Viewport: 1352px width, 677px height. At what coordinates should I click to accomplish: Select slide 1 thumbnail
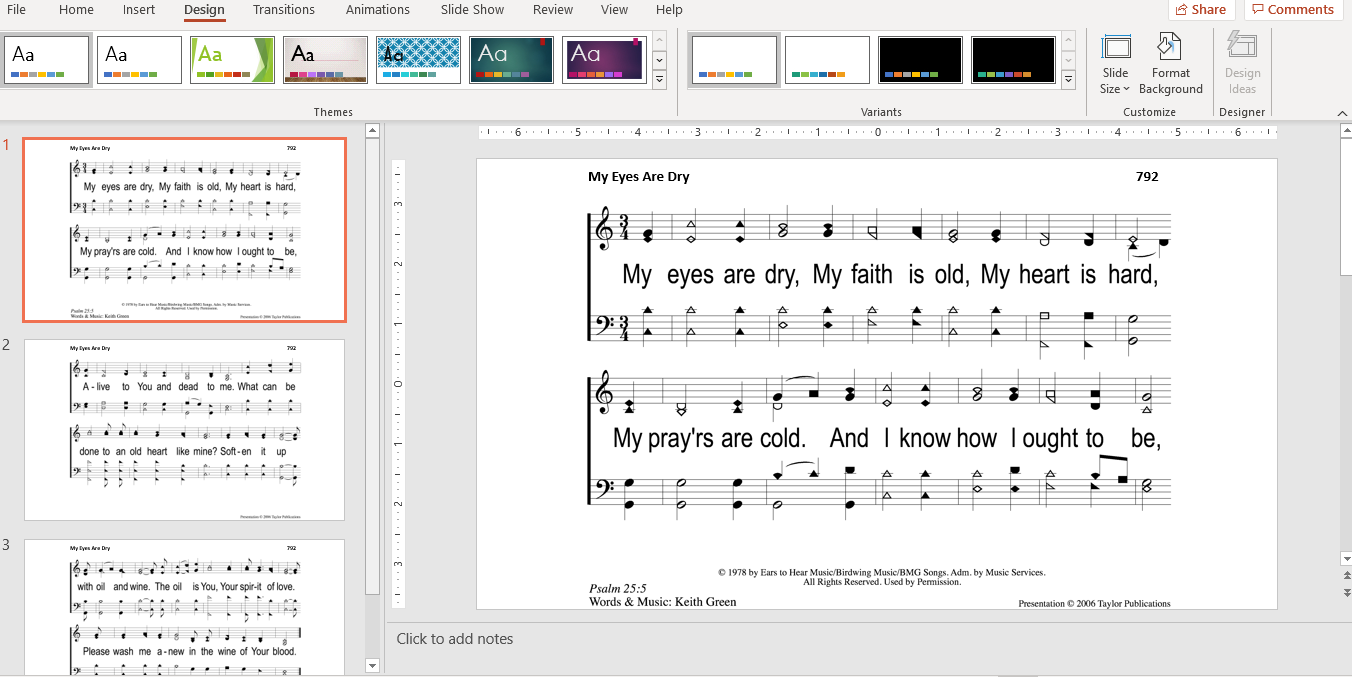coord(185,230)
